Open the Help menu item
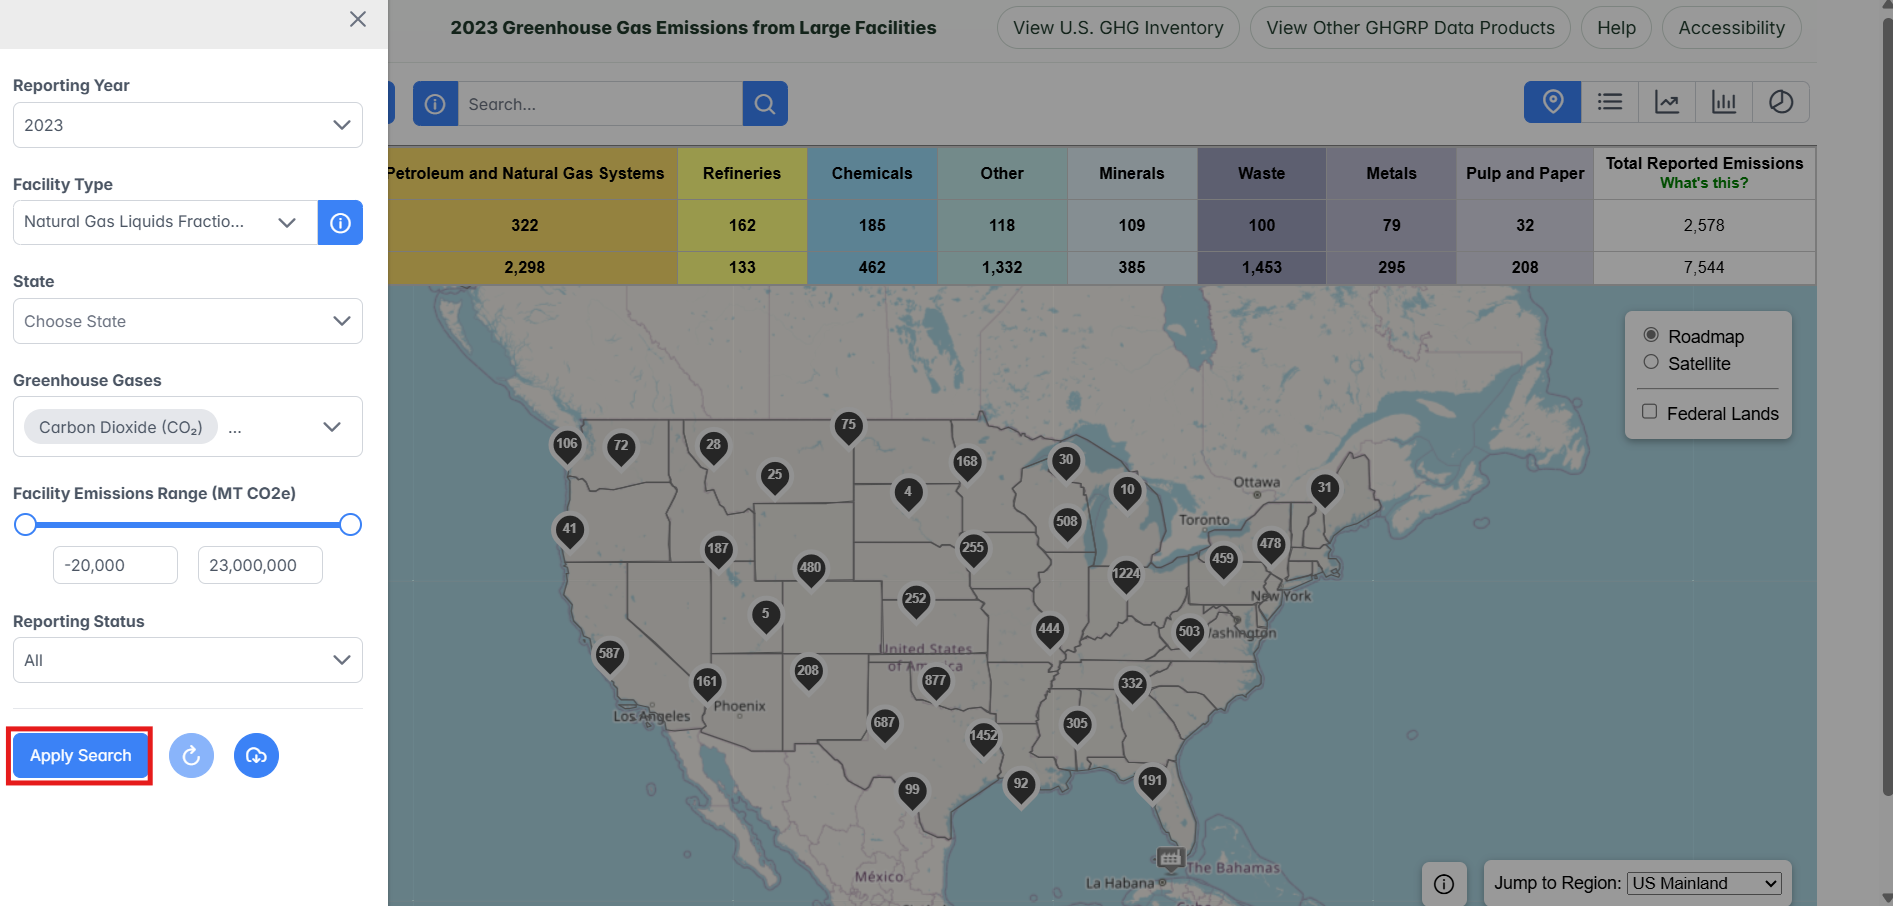 click(x=1616, y=28)
